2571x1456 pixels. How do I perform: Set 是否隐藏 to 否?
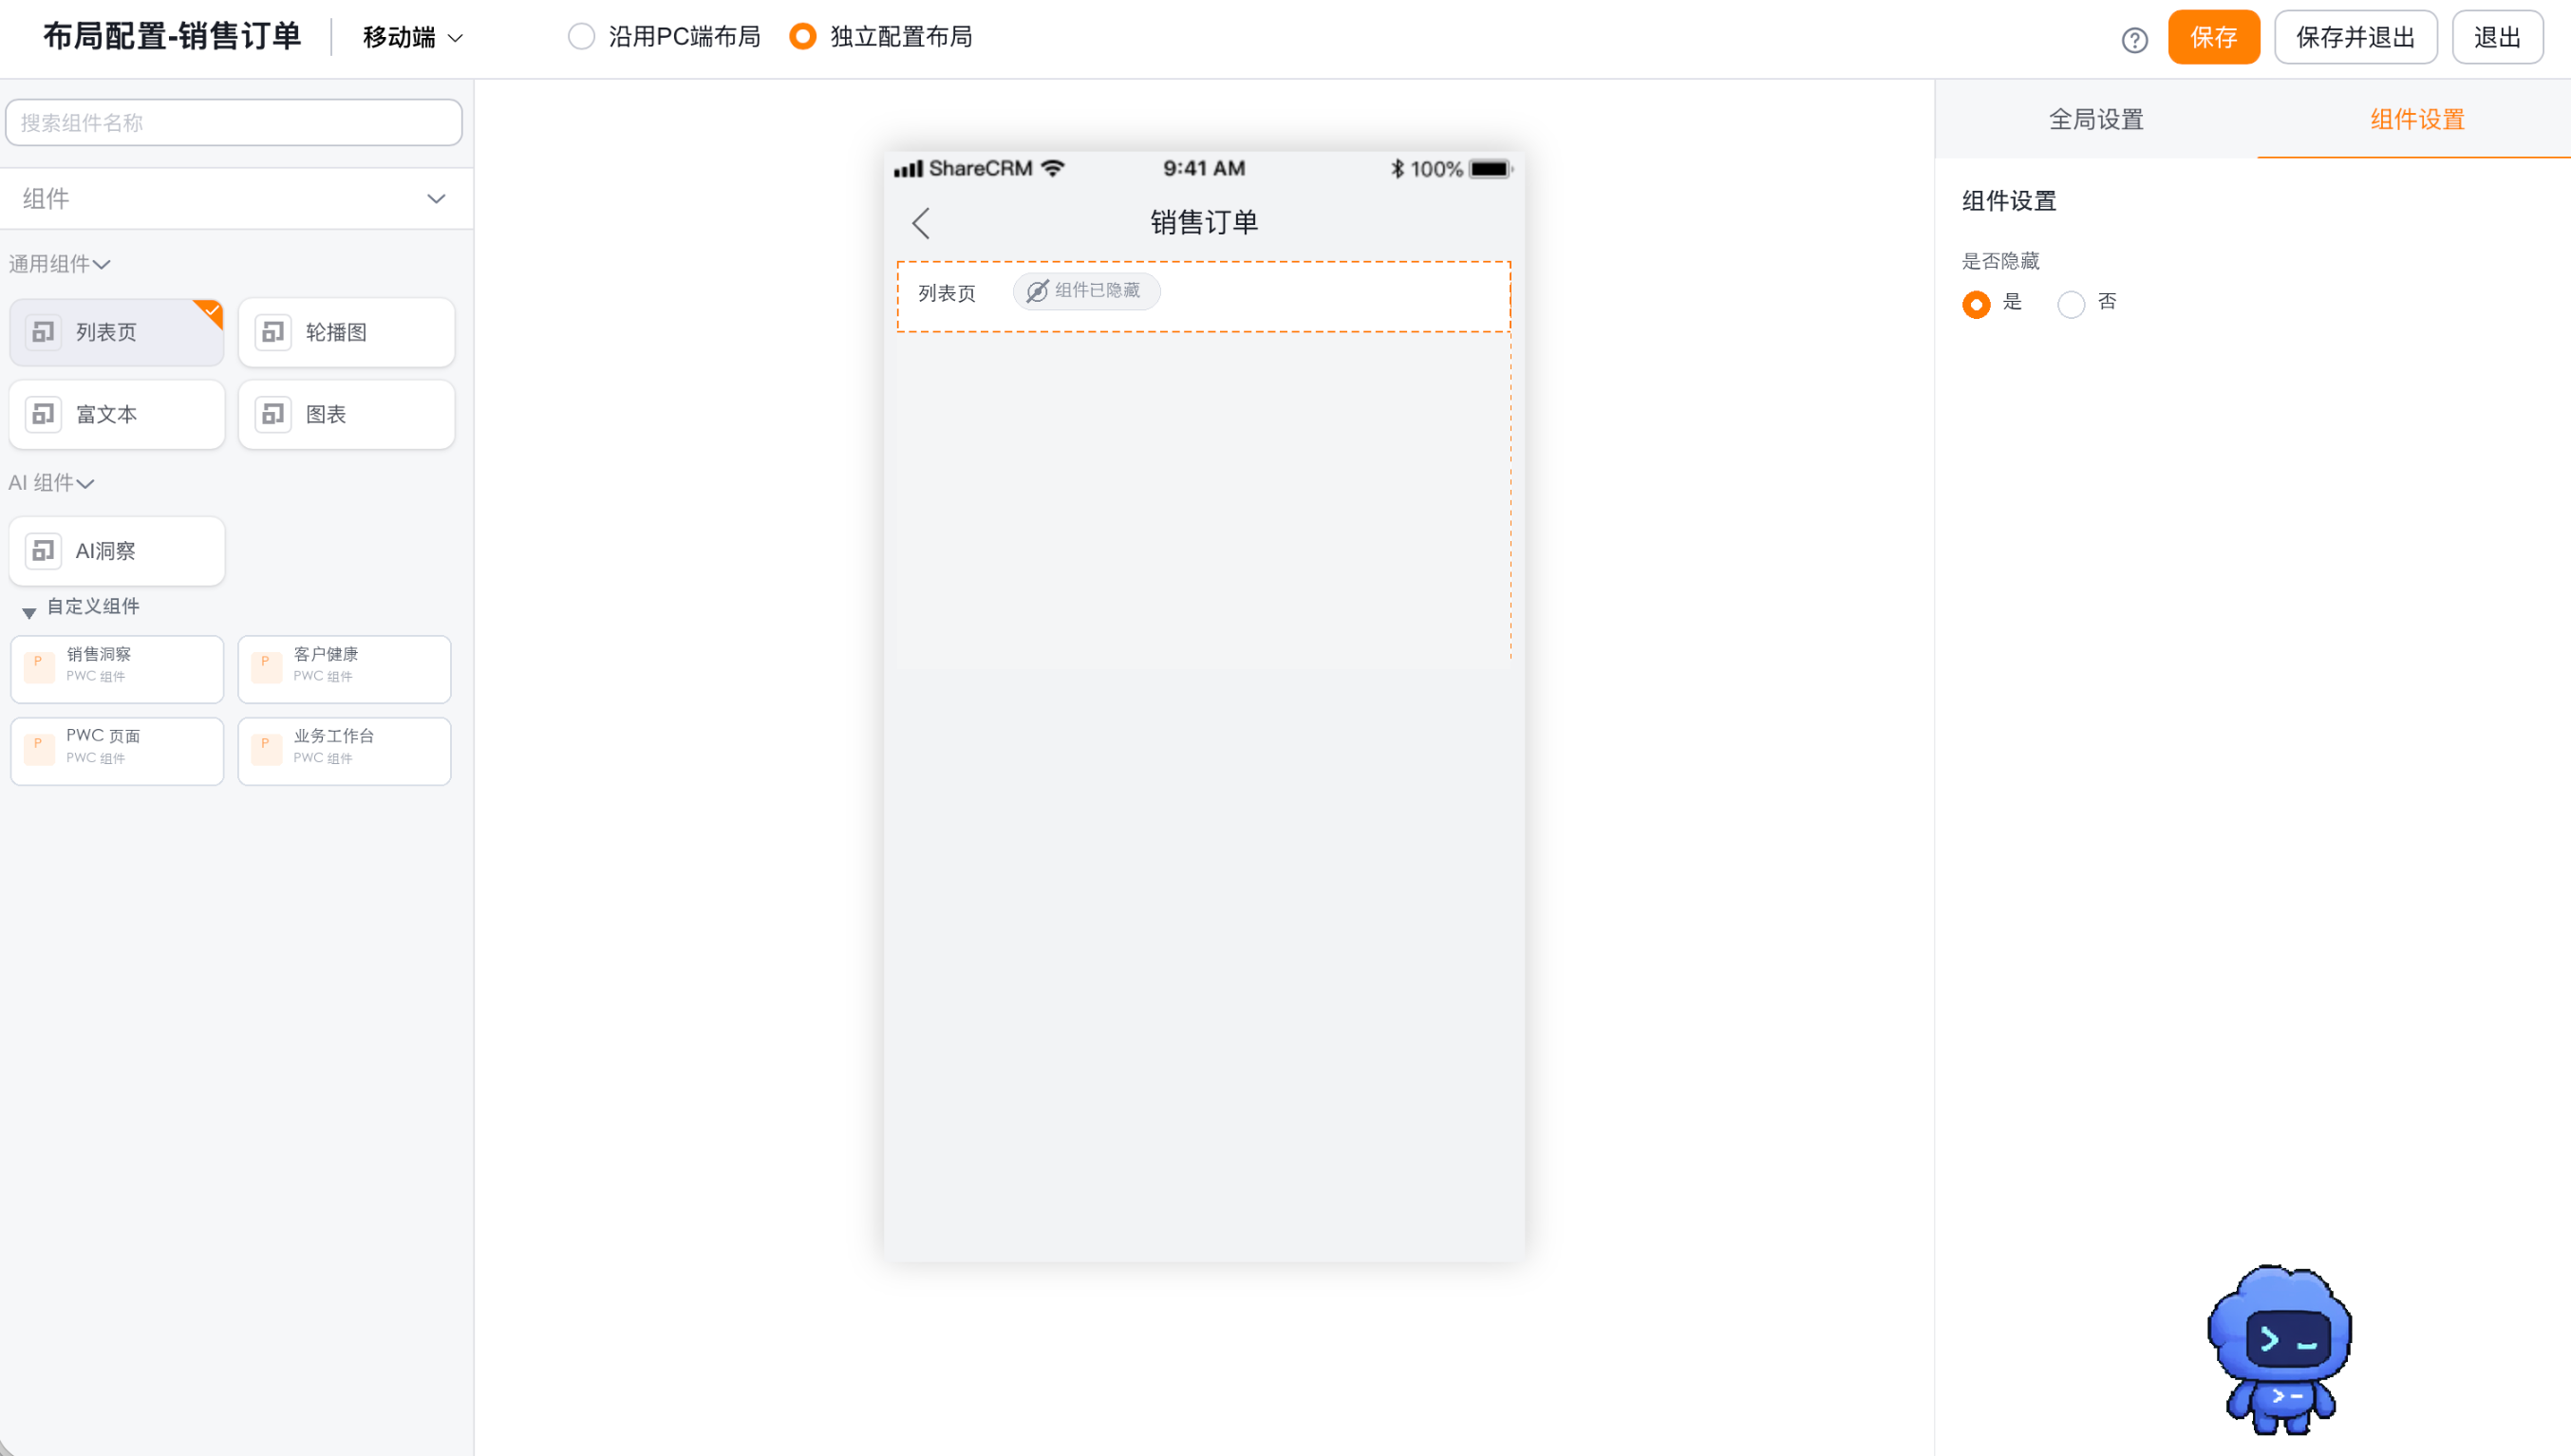(2086, 303)
